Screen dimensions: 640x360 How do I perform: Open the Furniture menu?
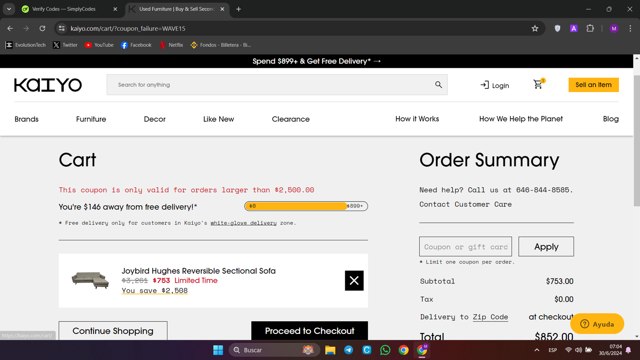[91, 119]
